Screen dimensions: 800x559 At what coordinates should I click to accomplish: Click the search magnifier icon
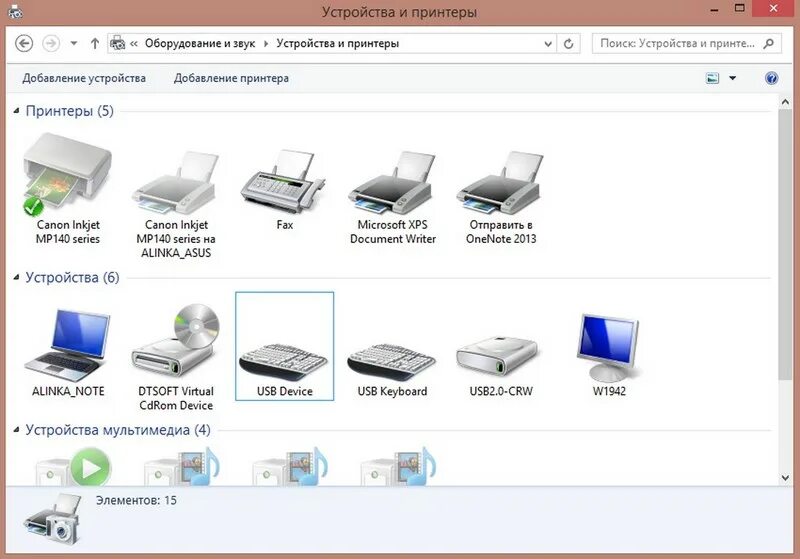(x=768, y=44)
